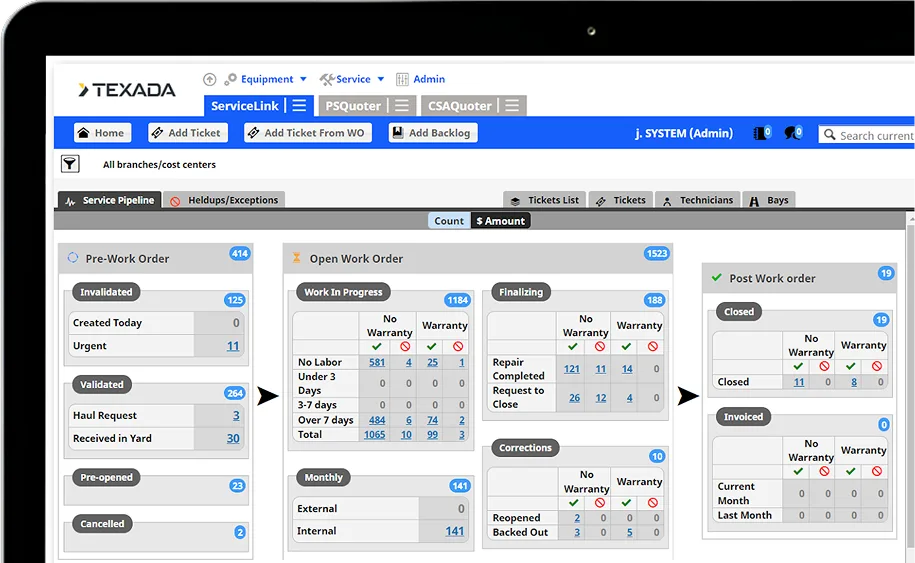Open the Heldups/Exceptions tab

coord(224,200)
